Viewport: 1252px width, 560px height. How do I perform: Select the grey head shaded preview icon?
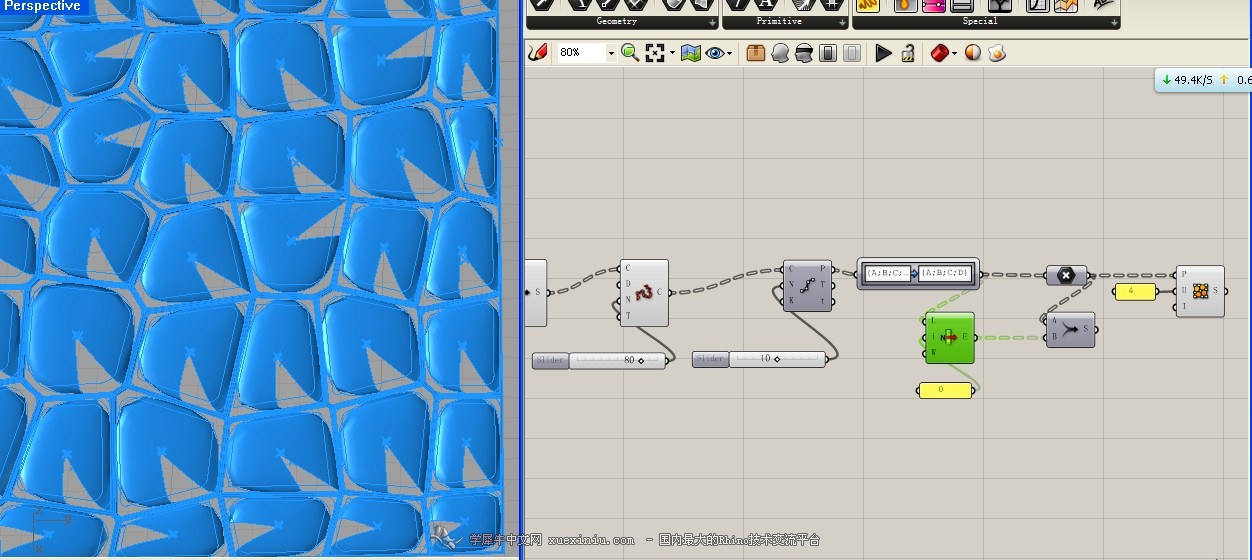point(780,52)
